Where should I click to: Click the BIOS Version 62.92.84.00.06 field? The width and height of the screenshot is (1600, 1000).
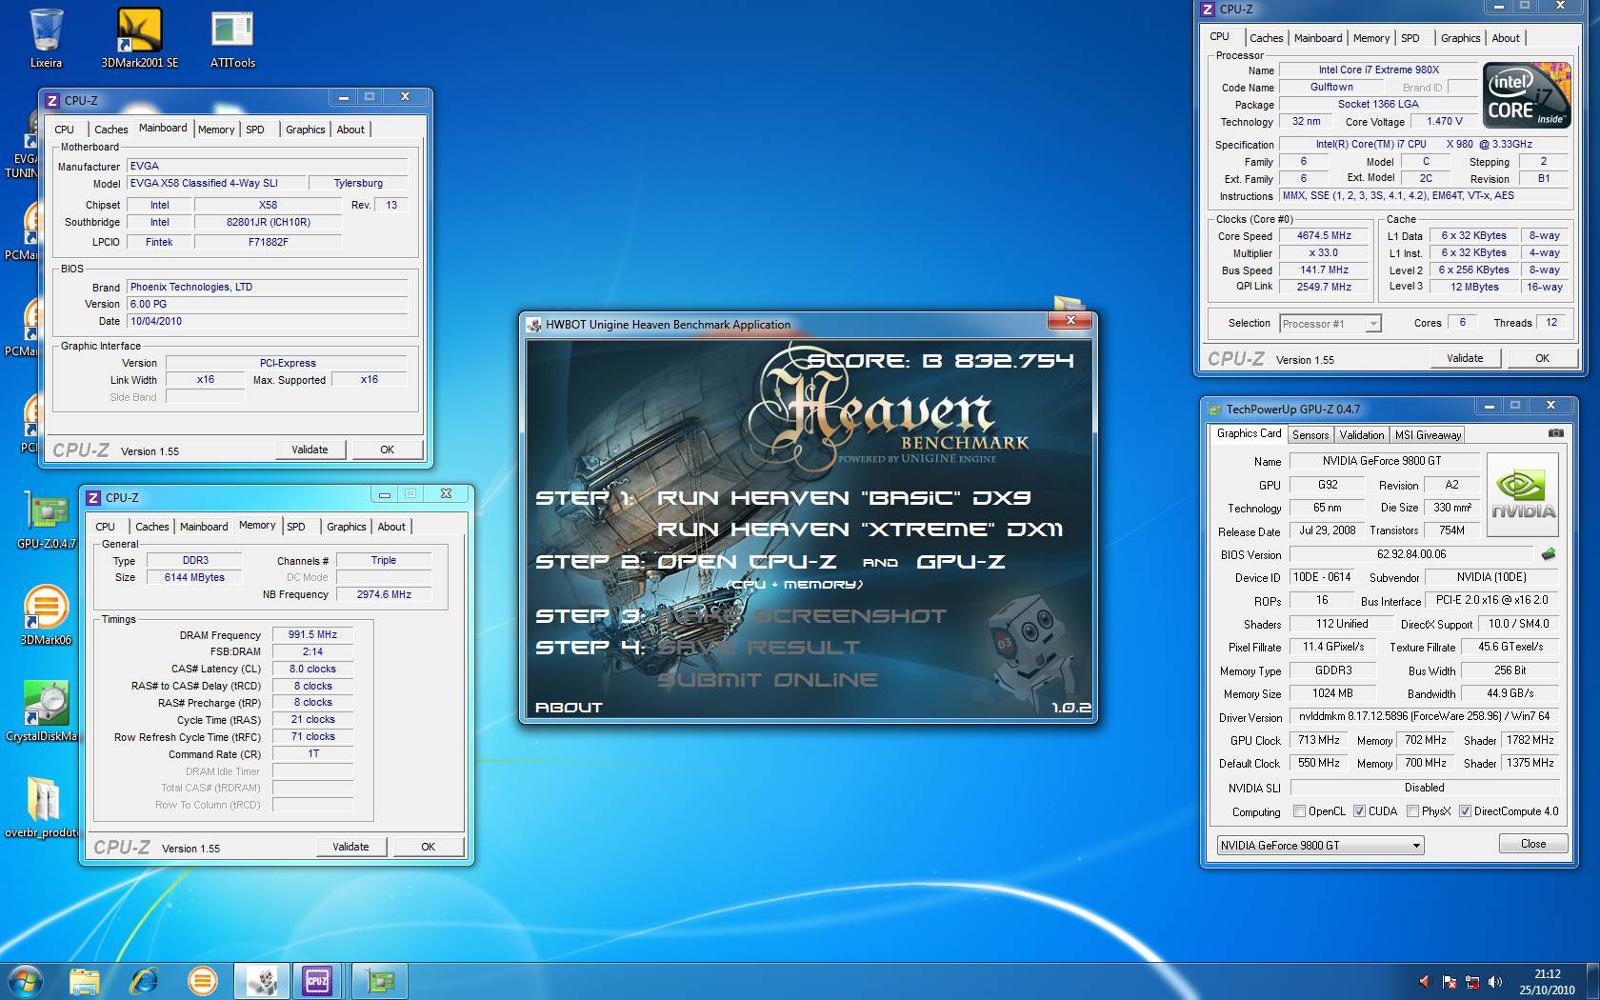tap(1411, 554)
